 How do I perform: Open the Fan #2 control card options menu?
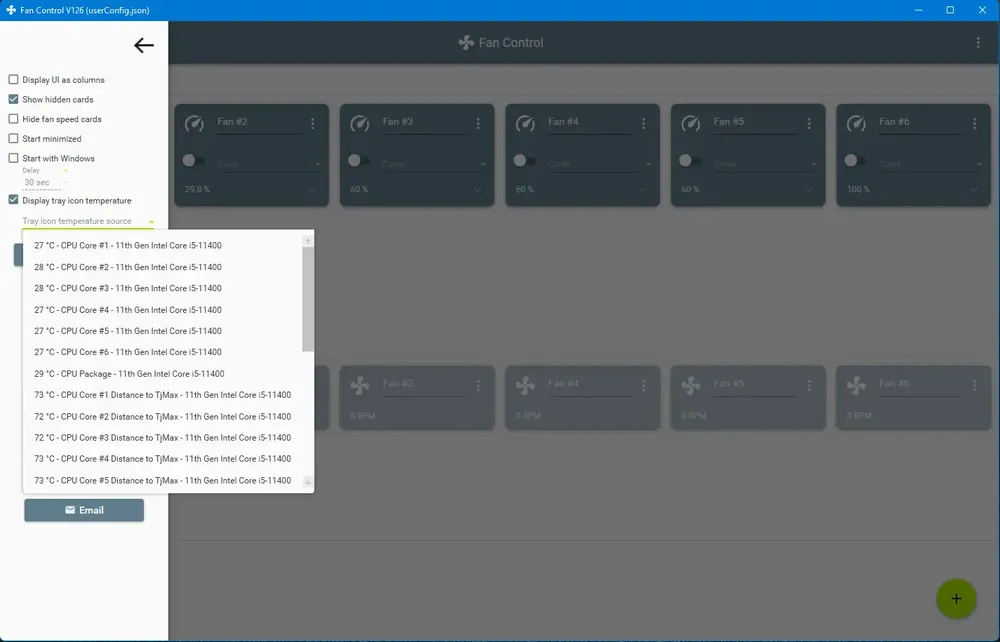coord(312,123)
